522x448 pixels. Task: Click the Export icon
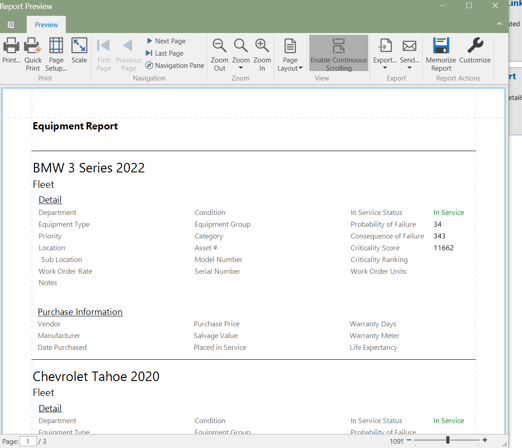pyautogui.click(x=385, y=46)
